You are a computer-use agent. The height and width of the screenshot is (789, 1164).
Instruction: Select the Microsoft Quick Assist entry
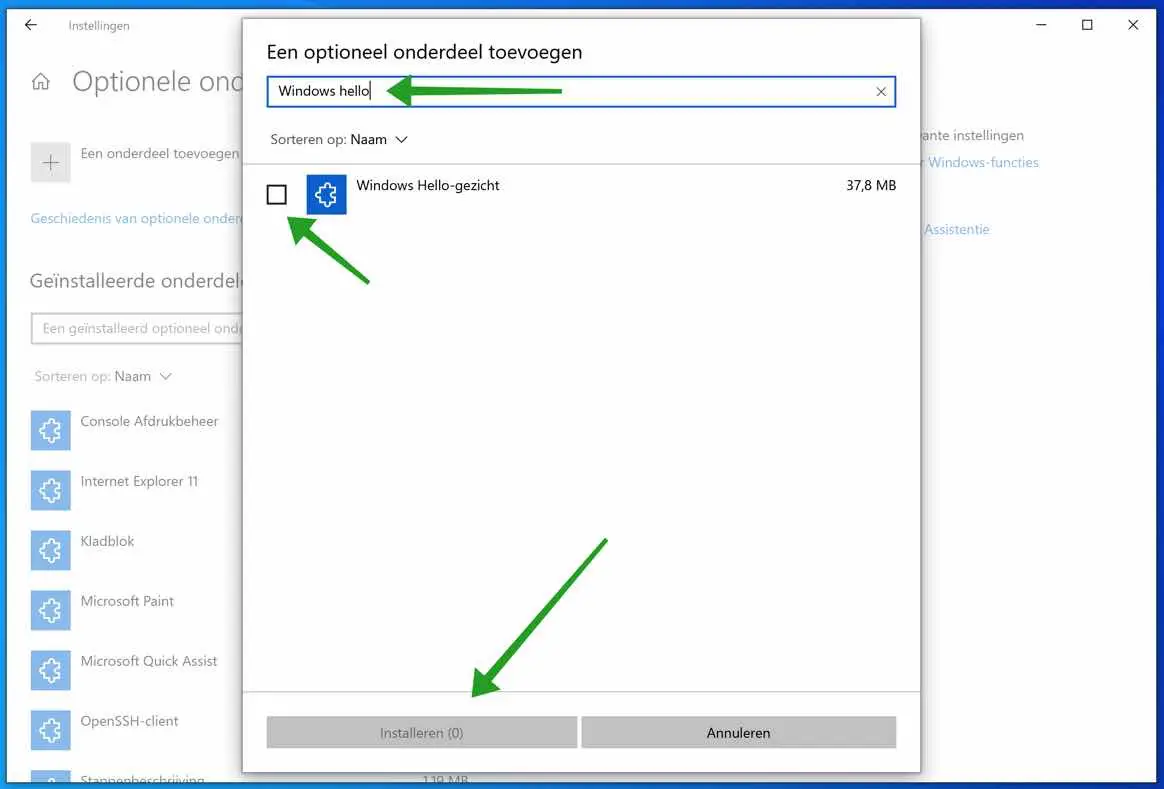(148, 661)
